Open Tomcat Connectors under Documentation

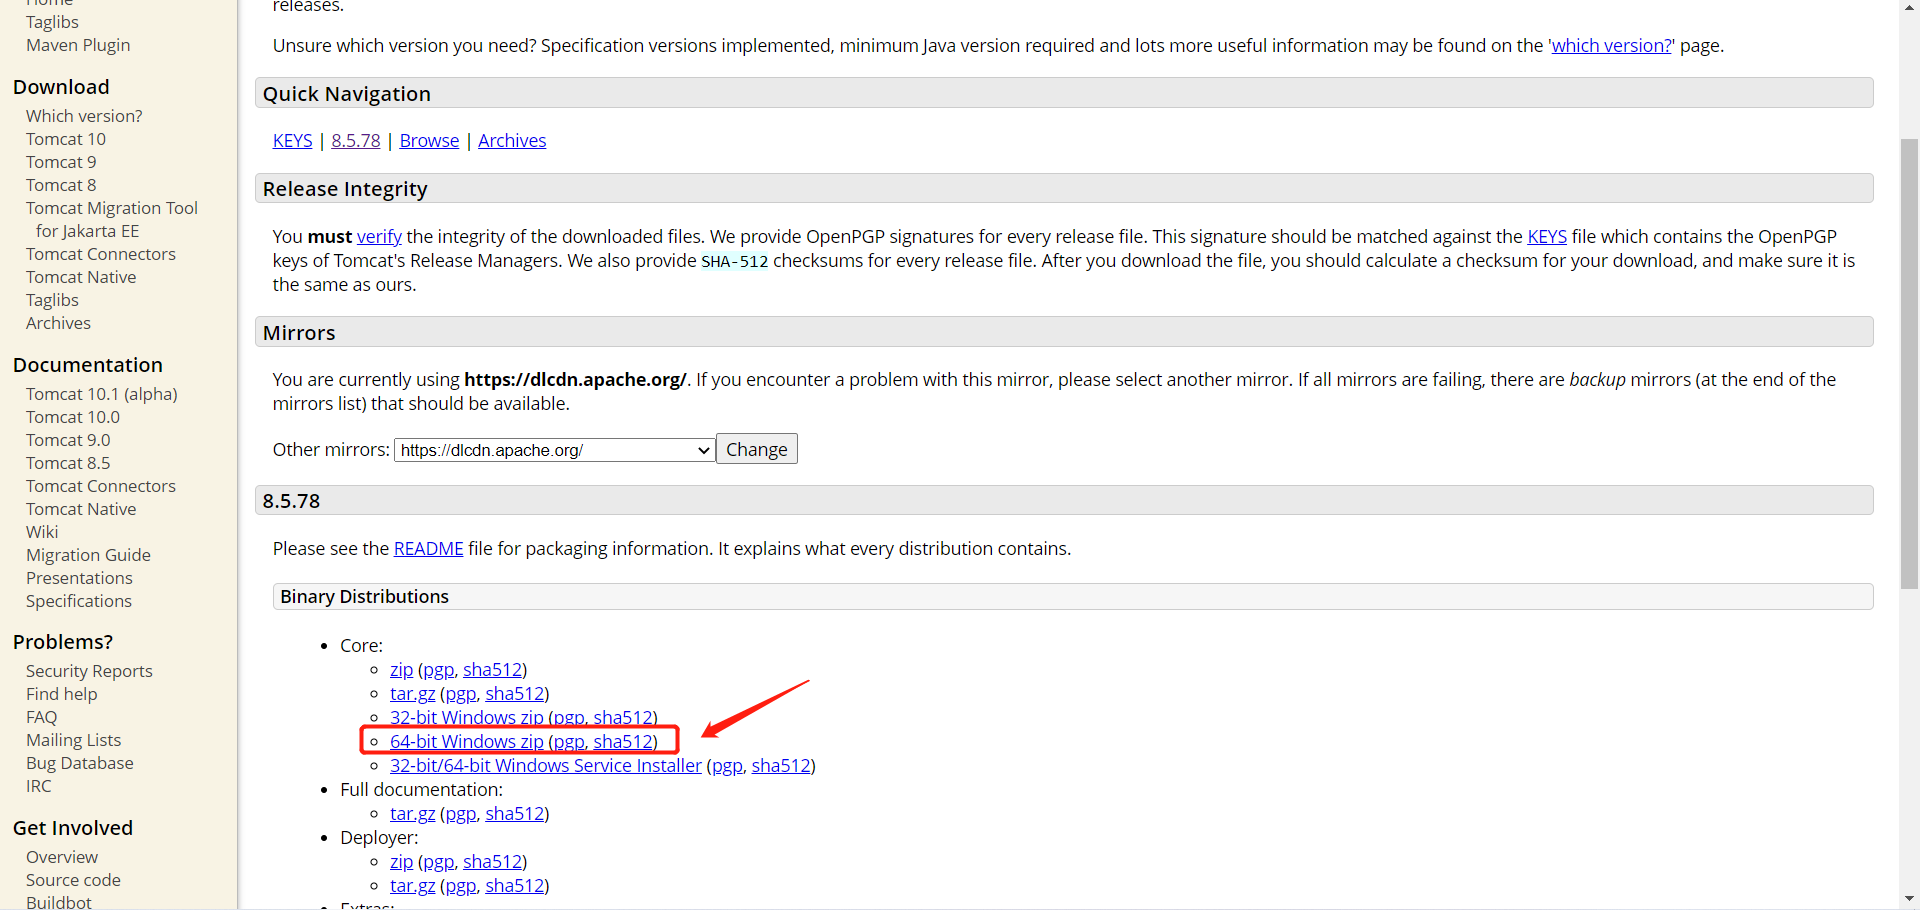point(101,486)
